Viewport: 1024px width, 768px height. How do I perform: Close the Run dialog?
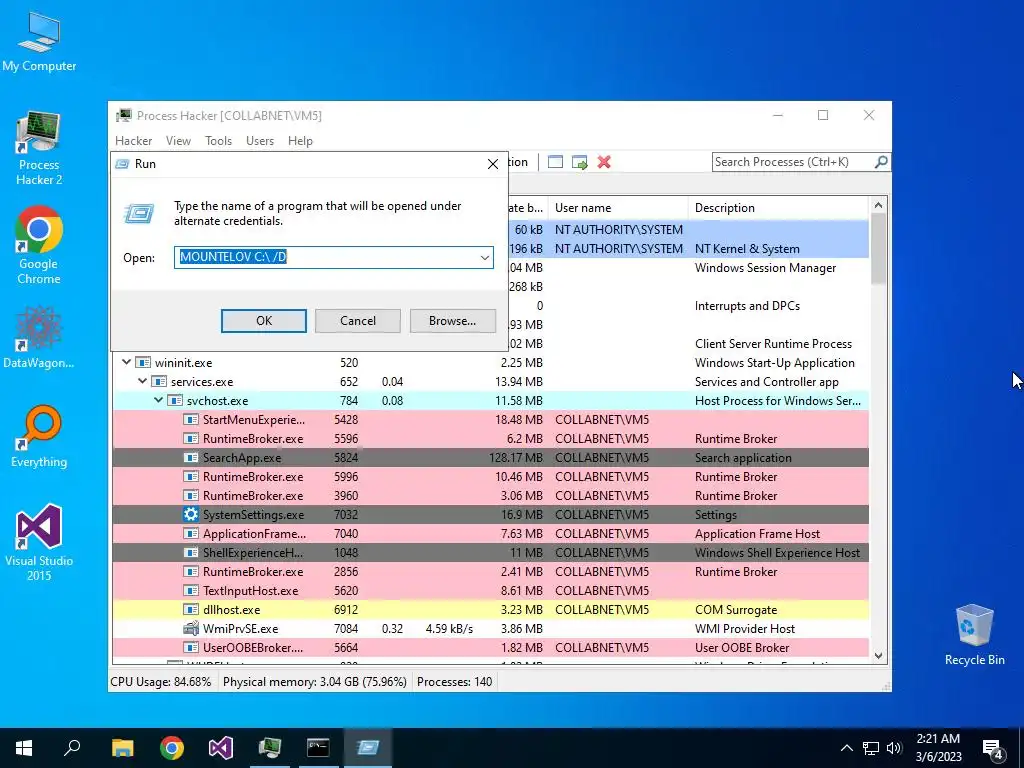point(493,164)
